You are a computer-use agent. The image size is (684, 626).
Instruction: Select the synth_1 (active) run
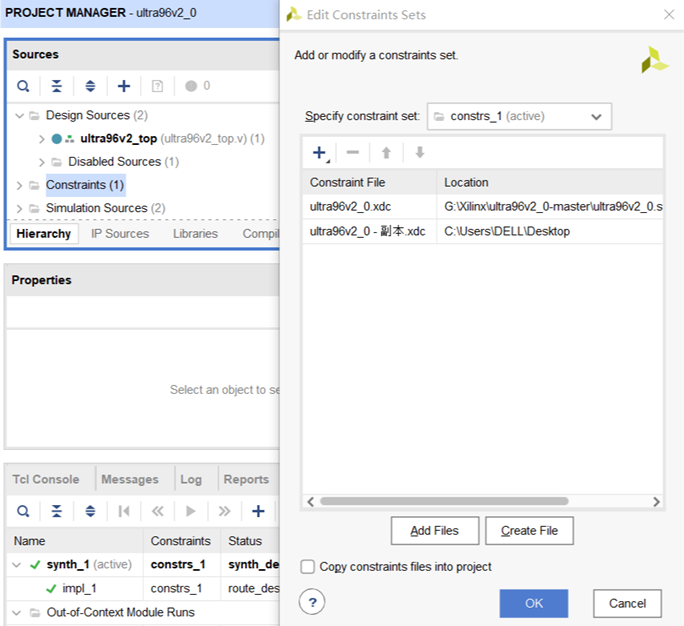point(89,565)
